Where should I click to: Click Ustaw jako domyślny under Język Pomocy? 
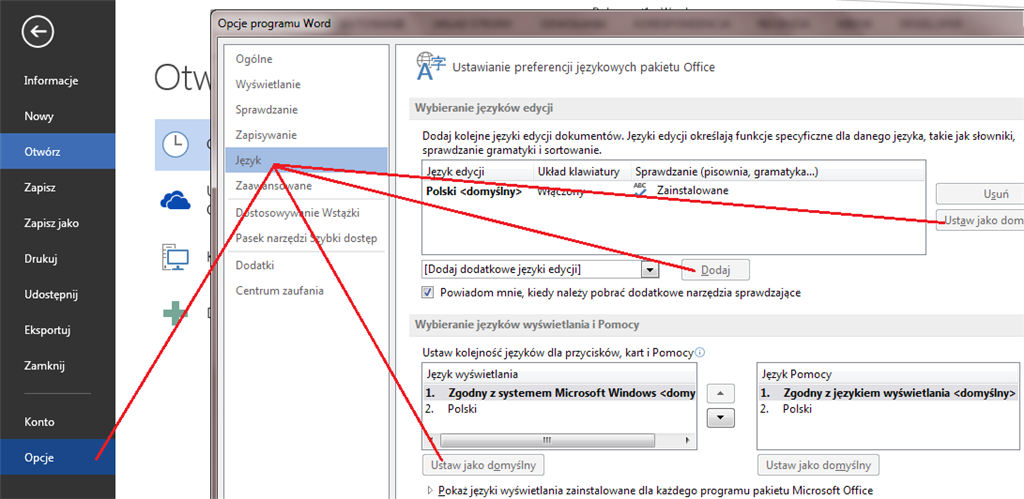point(818,466)
